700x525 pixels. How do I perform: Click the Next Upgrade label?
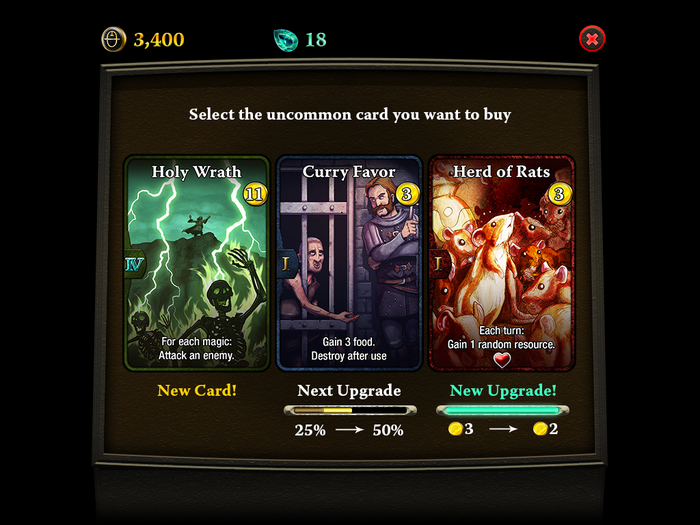point(349,390)
